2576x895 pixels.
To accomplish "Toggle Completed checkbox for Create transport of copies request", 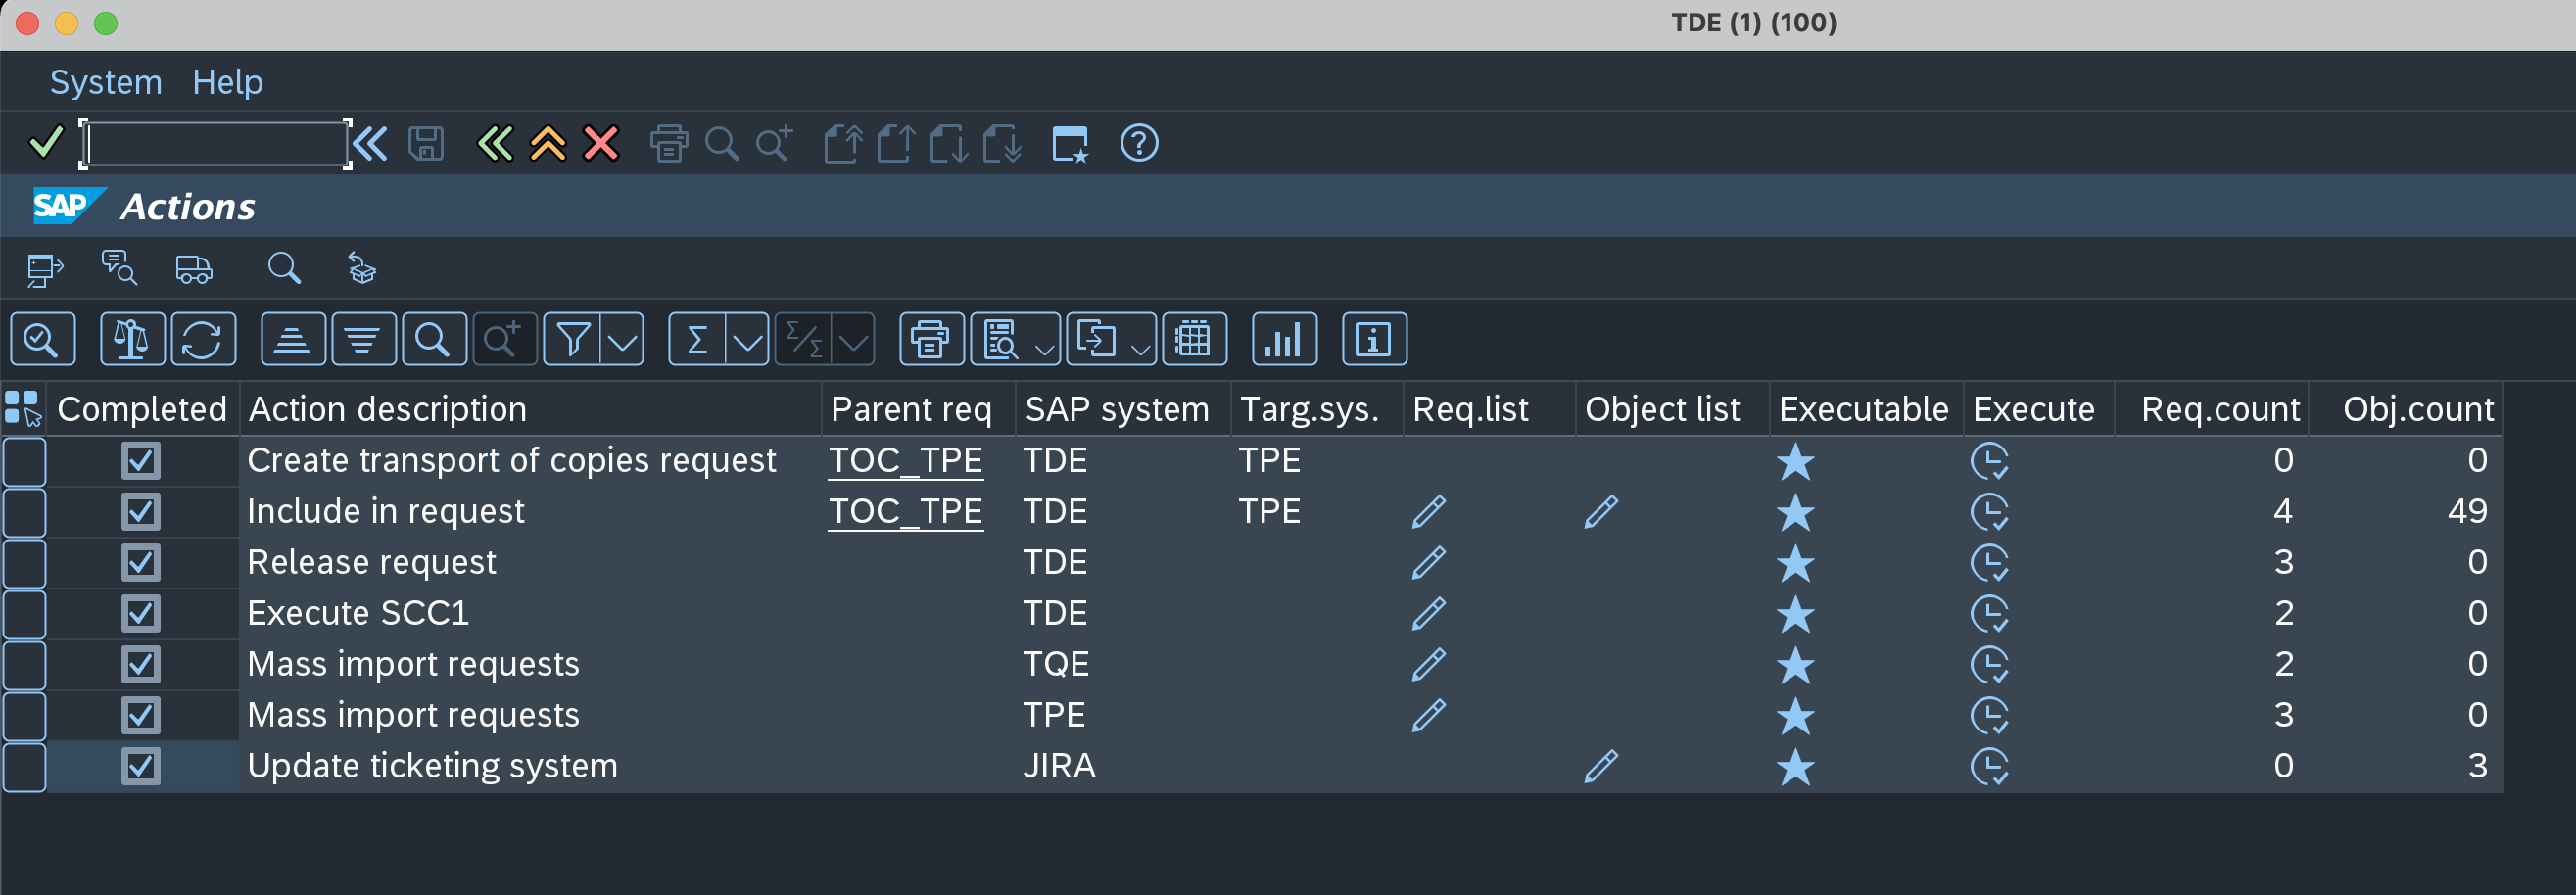I will pyautogui.click(x=141, y=461).
